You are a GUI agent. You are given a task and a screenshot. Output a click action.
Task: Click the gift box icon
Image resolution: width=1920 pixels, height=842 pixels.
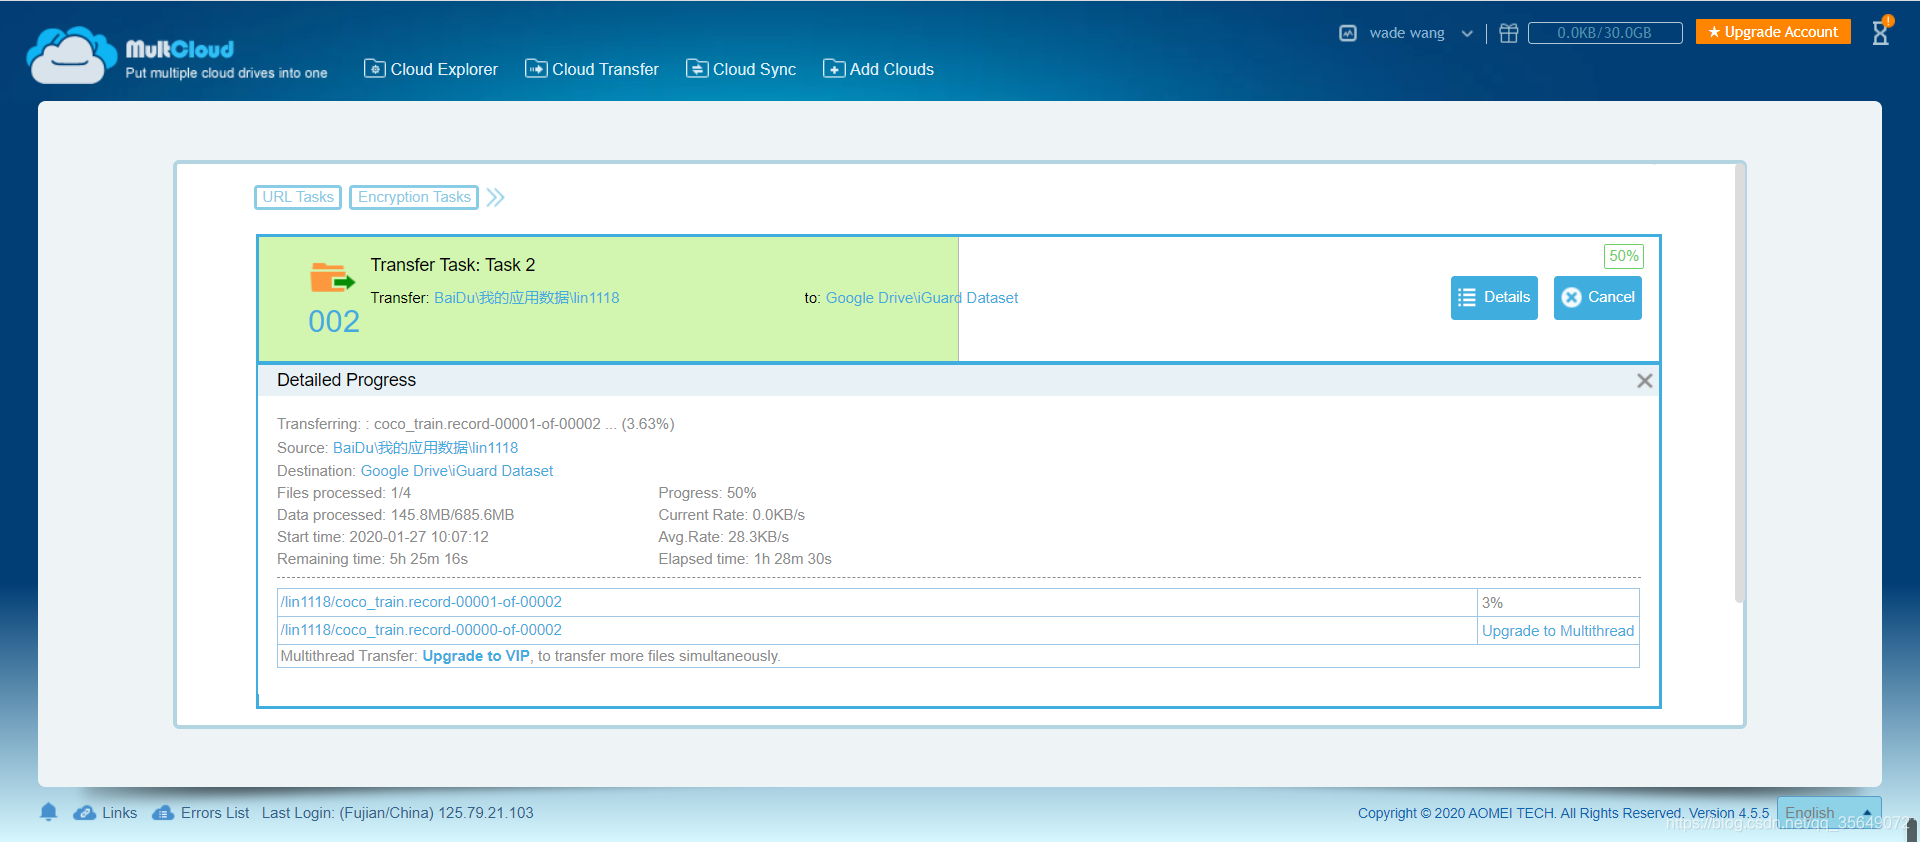1509,33
